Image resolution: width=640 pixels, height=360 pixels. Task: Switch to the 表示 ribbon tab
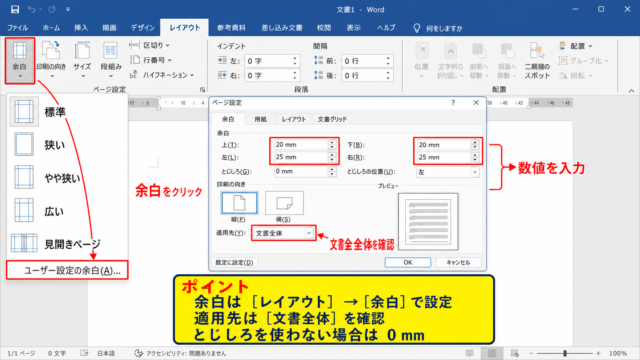[x=353, y=28]
